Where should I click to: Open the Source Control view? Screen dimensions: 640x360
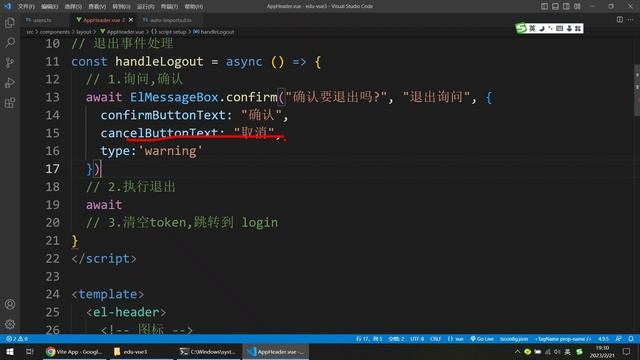[x=10, y=62]
